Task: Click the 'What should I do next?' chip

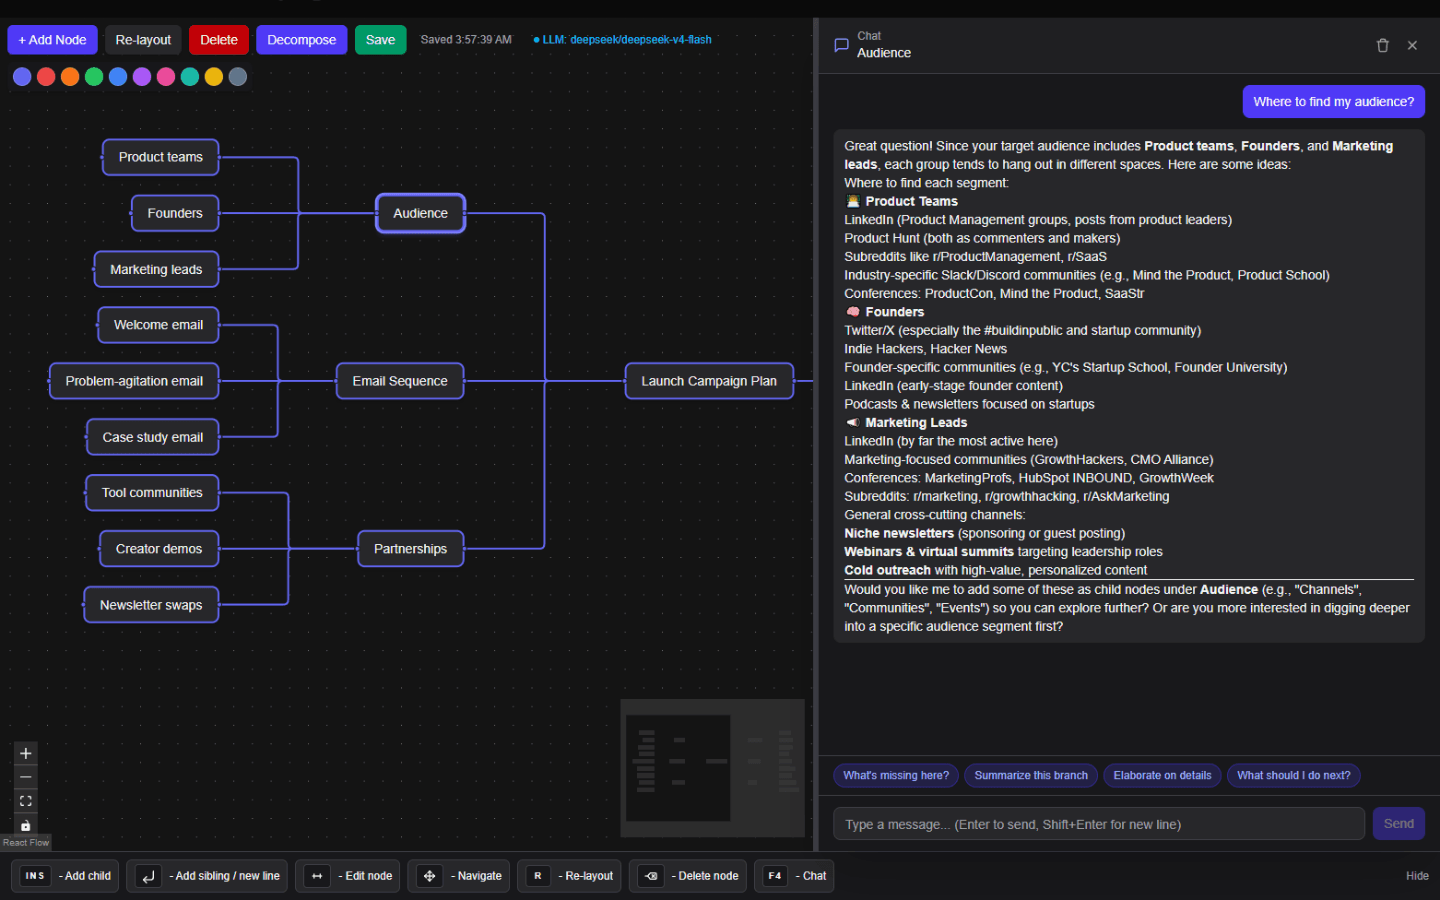Action: (1294, 776)
